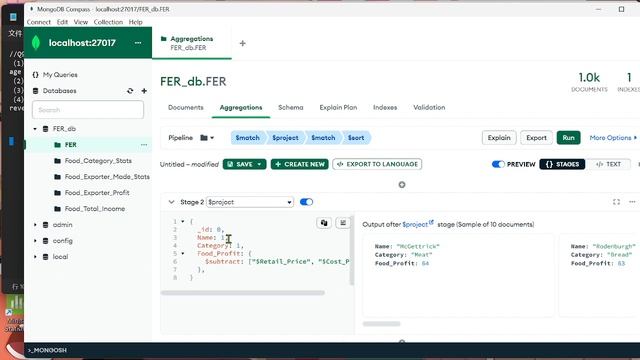The height and width of the screenshot is (360, 640).
Task: Switch to Text view
Action: (608, 164)
